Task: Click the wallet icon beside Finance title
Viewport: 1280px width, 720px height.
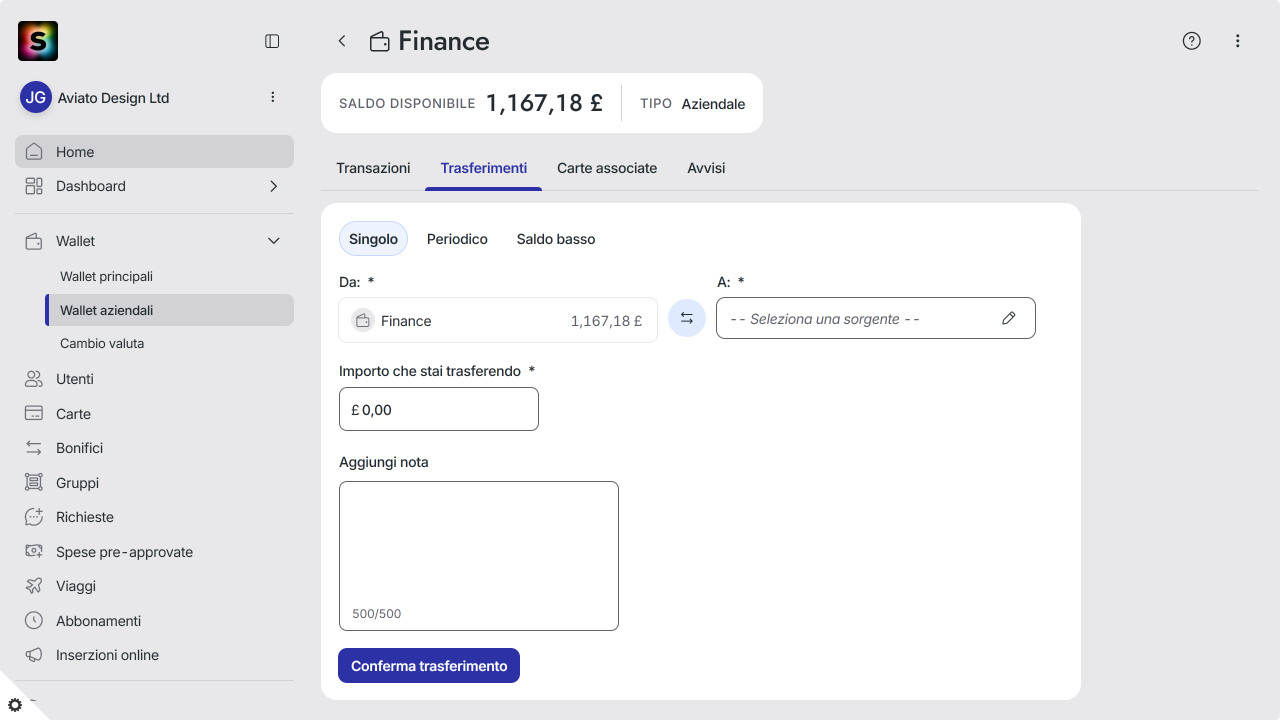Action: tap(380, 42)
